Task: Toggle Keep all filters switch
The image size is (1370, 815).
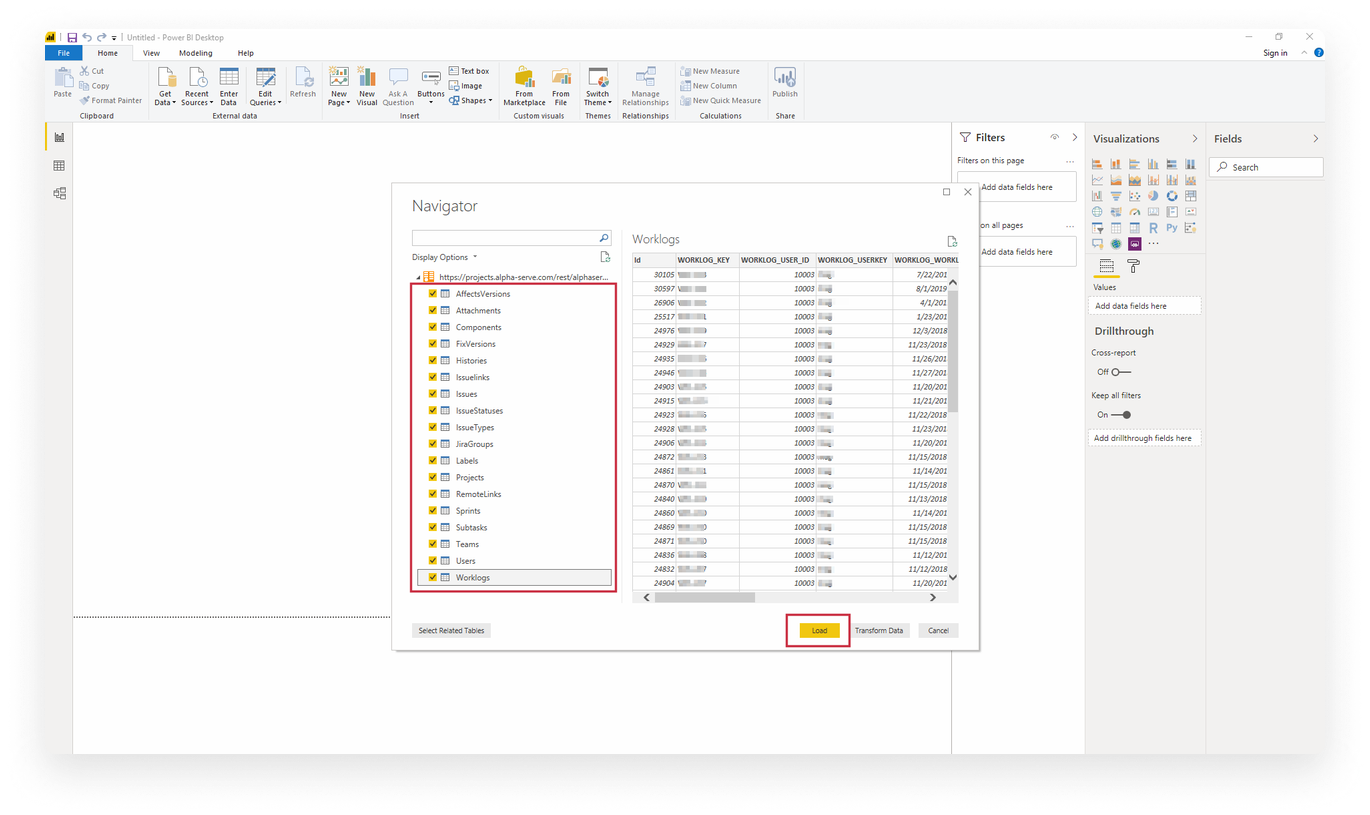Action: (1120, 415)
